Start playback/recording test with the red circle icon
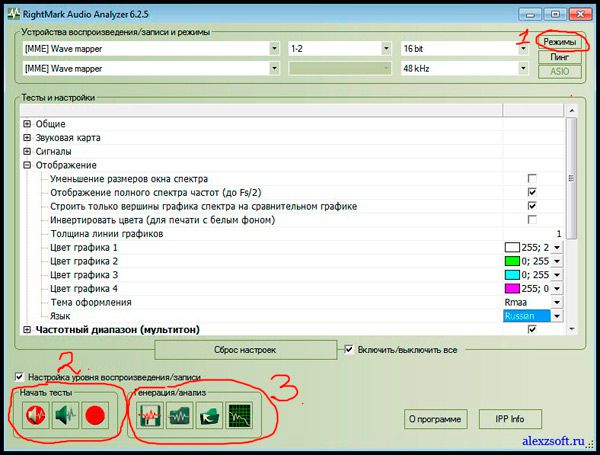Image resolution: width=600 pixels, height=455 pixels. point(95,415)
